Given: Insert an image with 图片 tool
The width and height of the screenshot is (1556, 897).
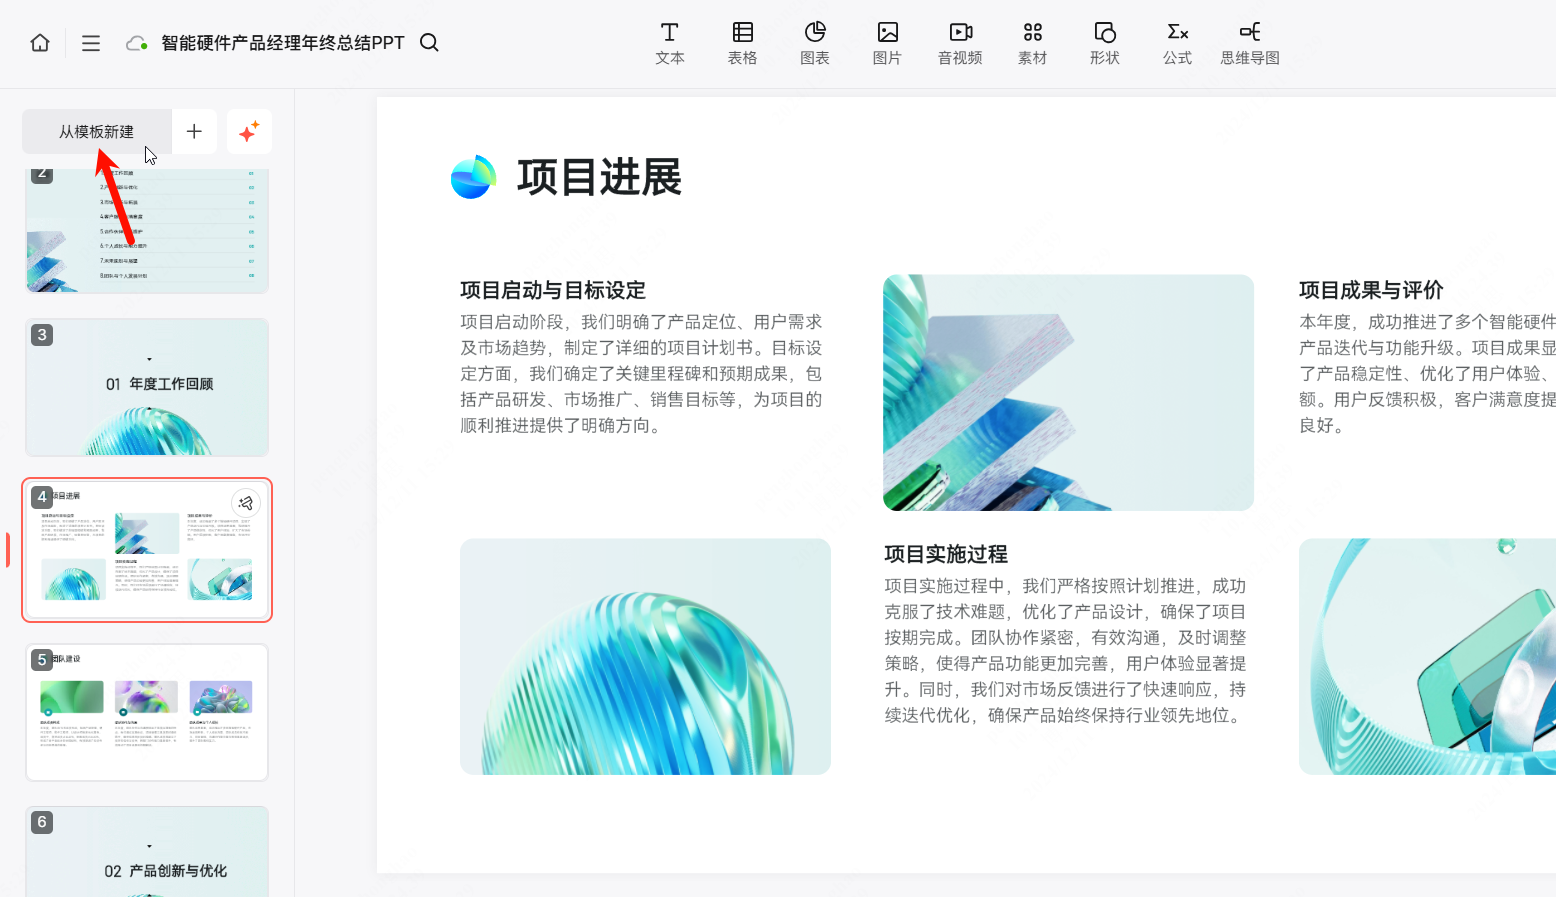Looking at the screenshot, I should point(887,44).
